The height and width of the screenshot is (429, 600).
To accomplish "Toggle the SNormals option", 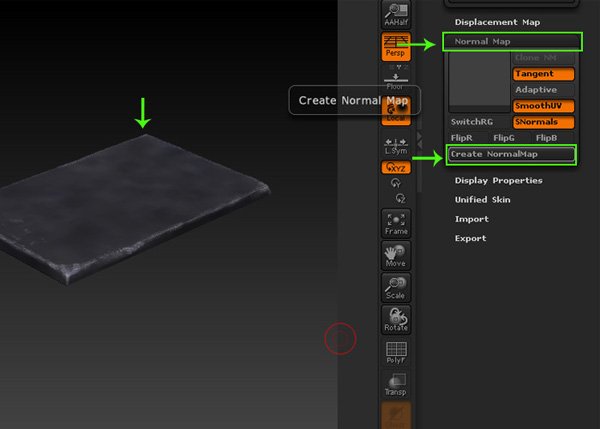I will pyautogui.click(x=543, y=122).
